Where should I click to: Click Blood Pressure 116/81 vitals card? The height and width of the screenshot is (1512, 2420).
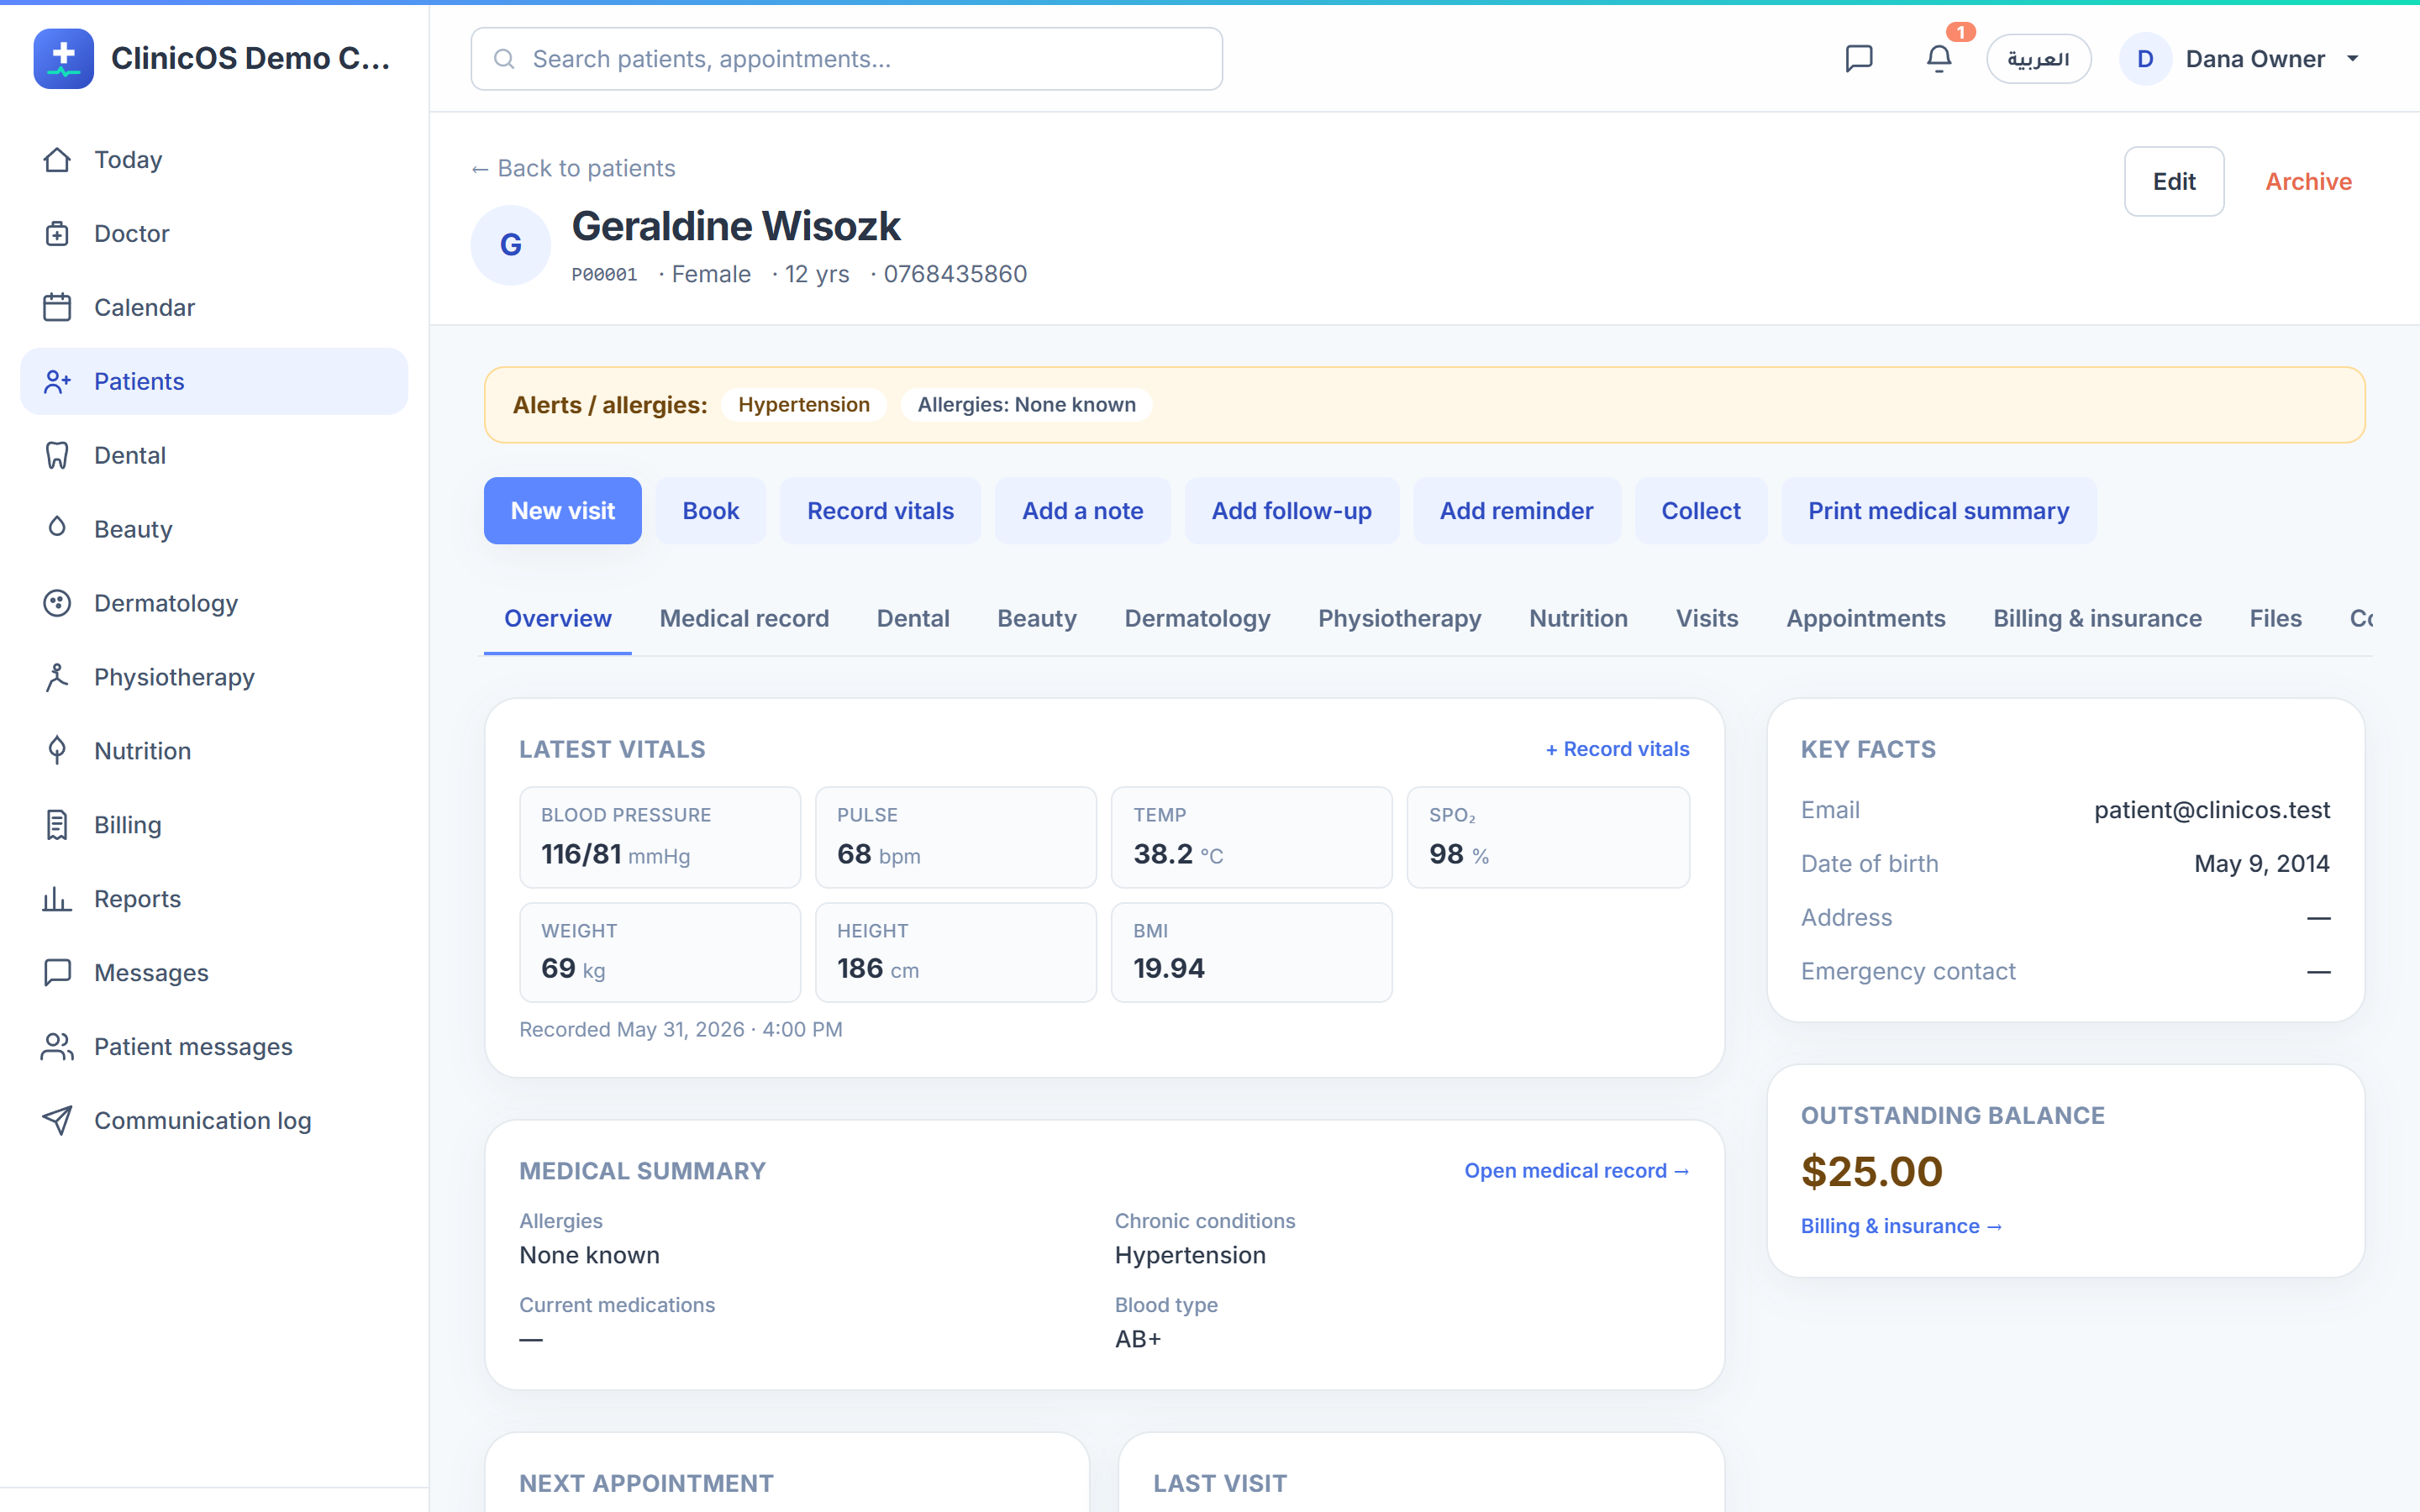pyautogui.click(x=660, y=837)
